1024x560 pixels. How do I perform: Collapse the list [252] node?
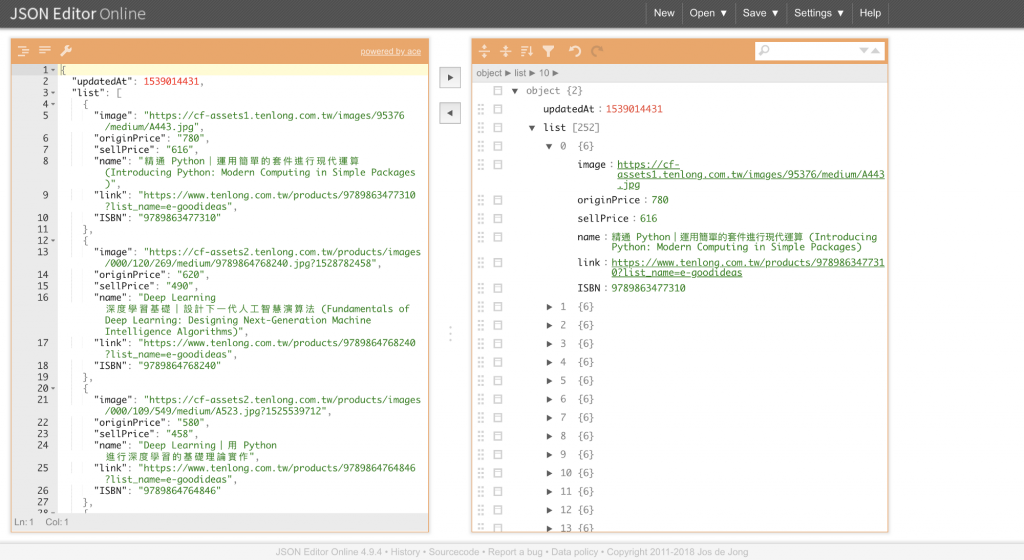(x=532, y=128)
